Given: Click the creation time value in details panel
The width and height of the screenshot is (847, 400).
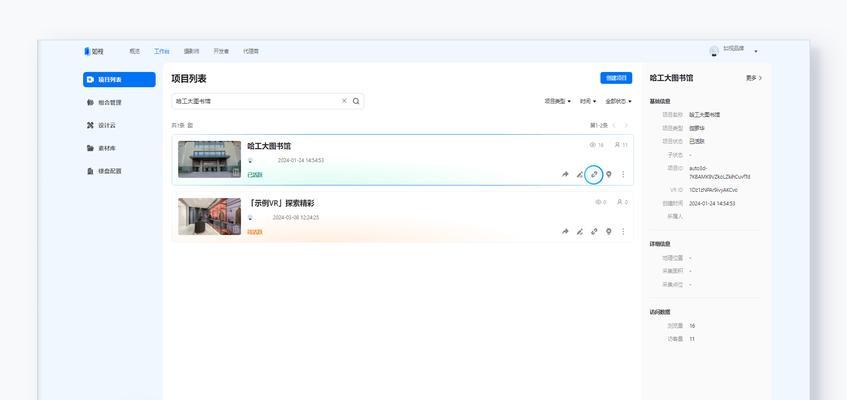Looking at the screenshot, I should pos(712,204).
